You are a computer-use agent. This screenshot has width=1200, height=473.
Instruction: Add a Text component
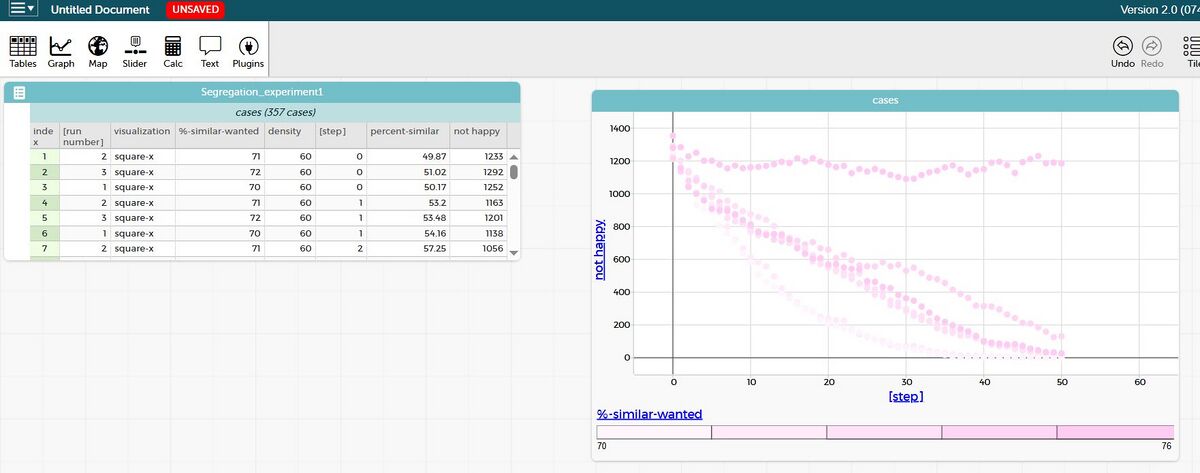coord(210,51)
